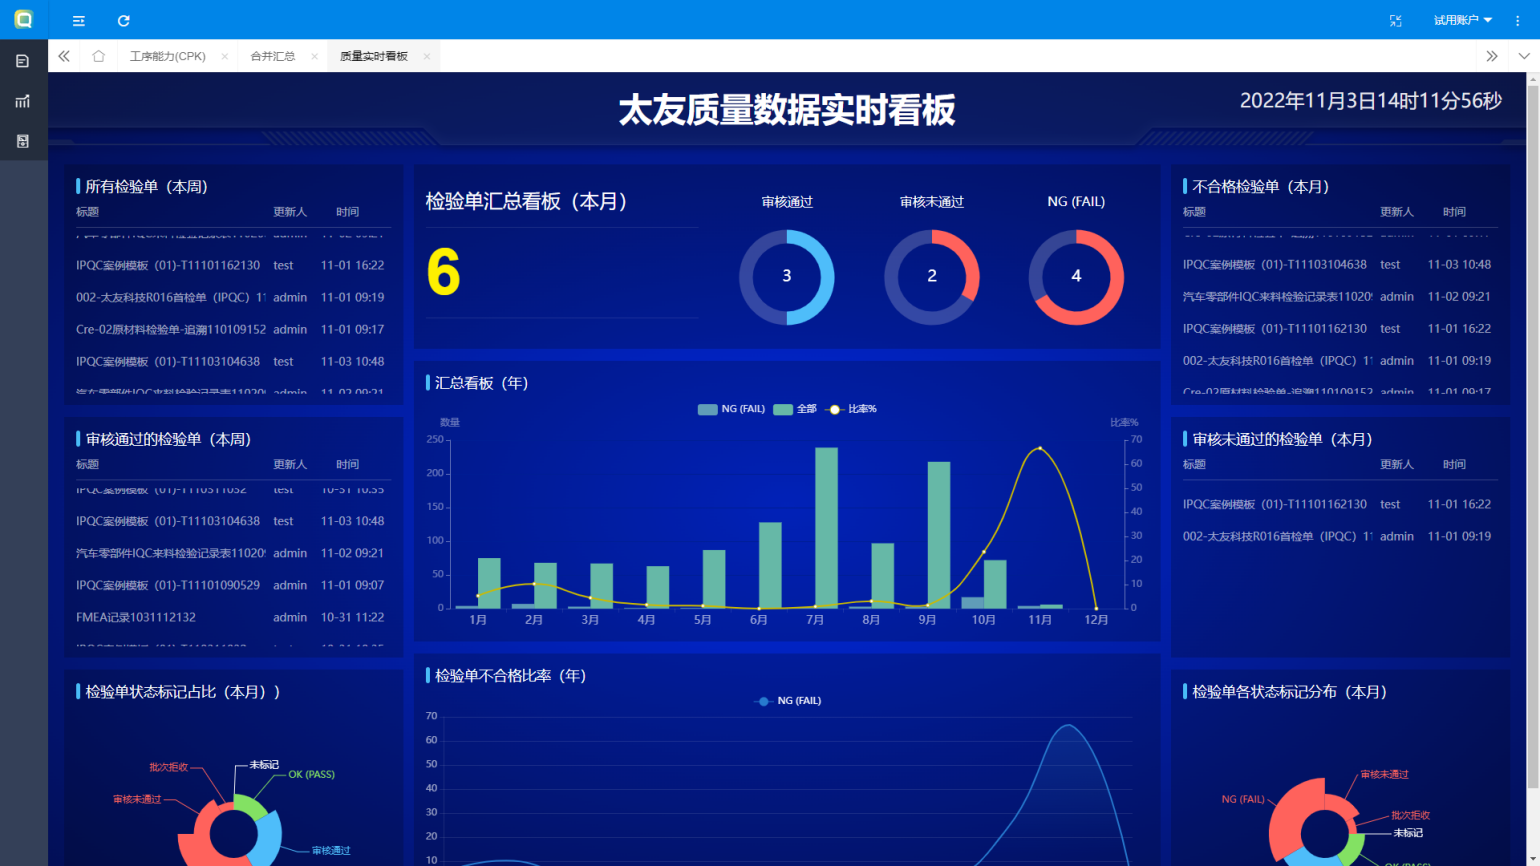Open 002-太友科技R016首检单 row in 所有检验单
This screenshot has height=866, width=1540.
(x=230, y=297)
